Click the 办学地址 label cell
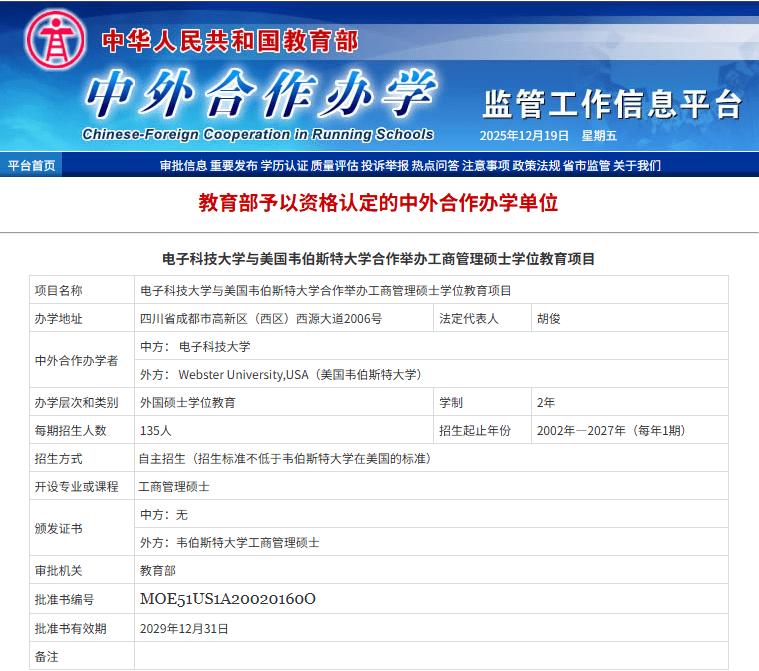The width and height of the screenshot is (759, 671). [x=82, y=318]
